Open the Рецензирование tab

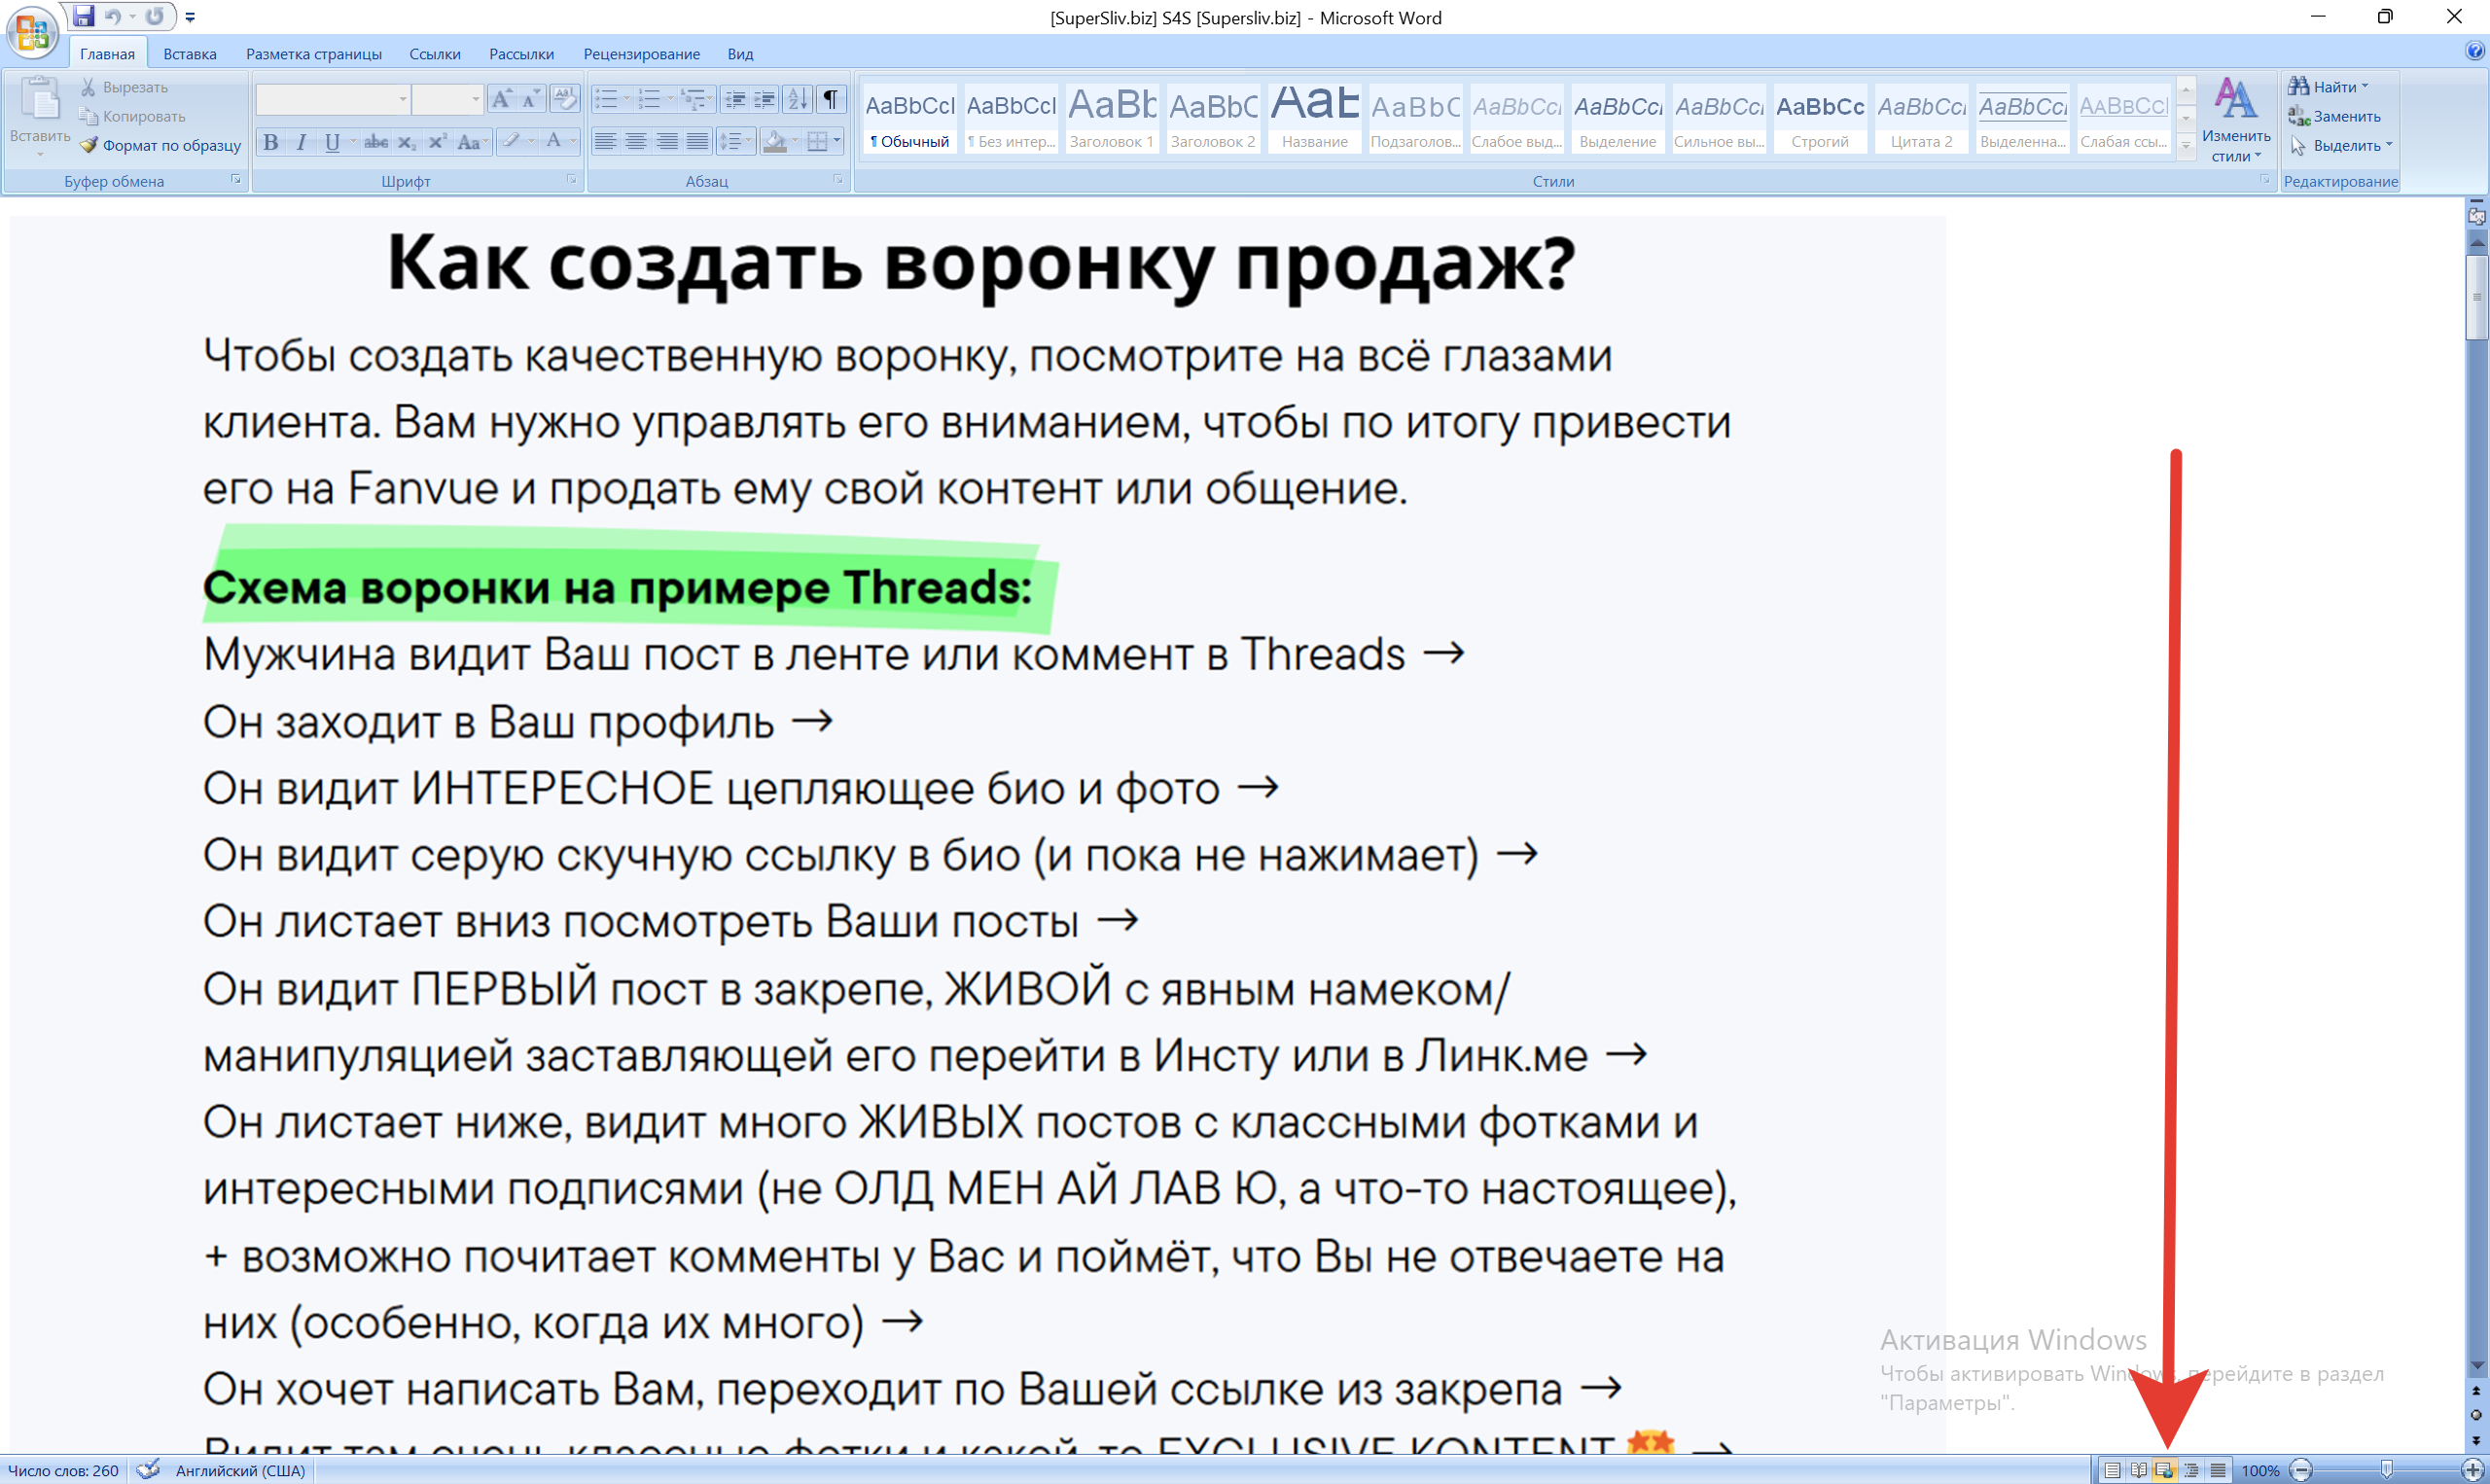pyautogui.click(x=642, y=54)
